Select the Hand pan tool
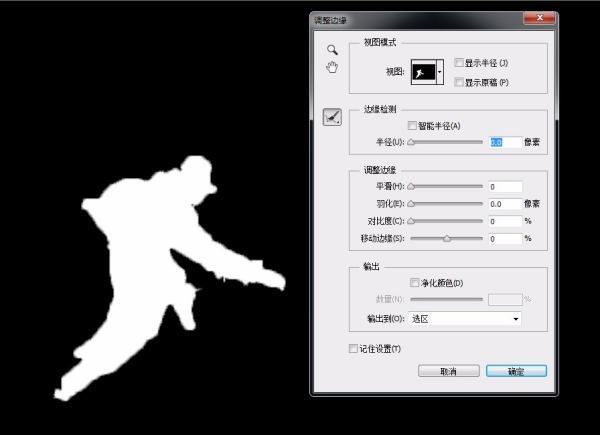 pos(332,67)
